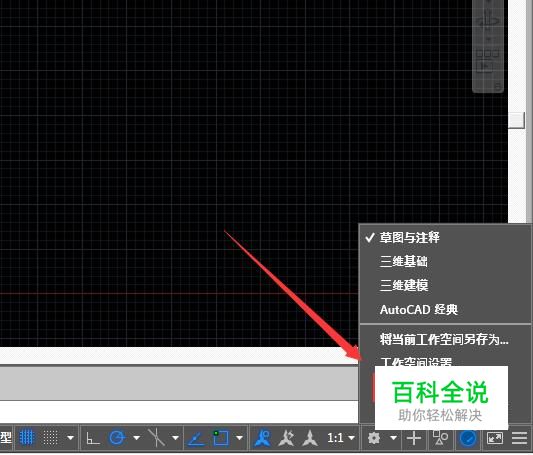Click 将当前工作空间另存为... menu entry
Viewport: 533px width, 455px height.
pyautogui.click(x=445, y=339)
